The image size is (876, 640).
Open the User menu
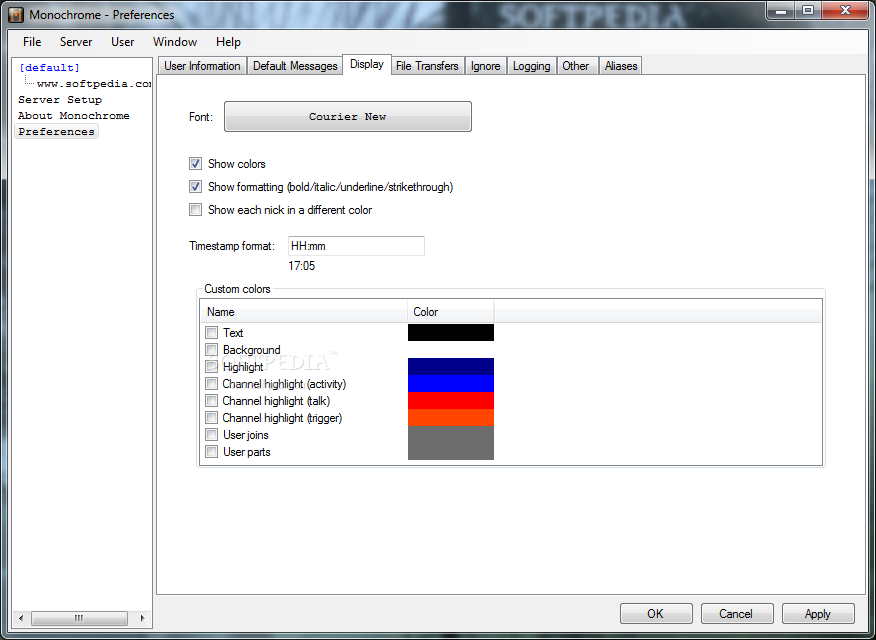pyautogui.click(x=122, y=42)
